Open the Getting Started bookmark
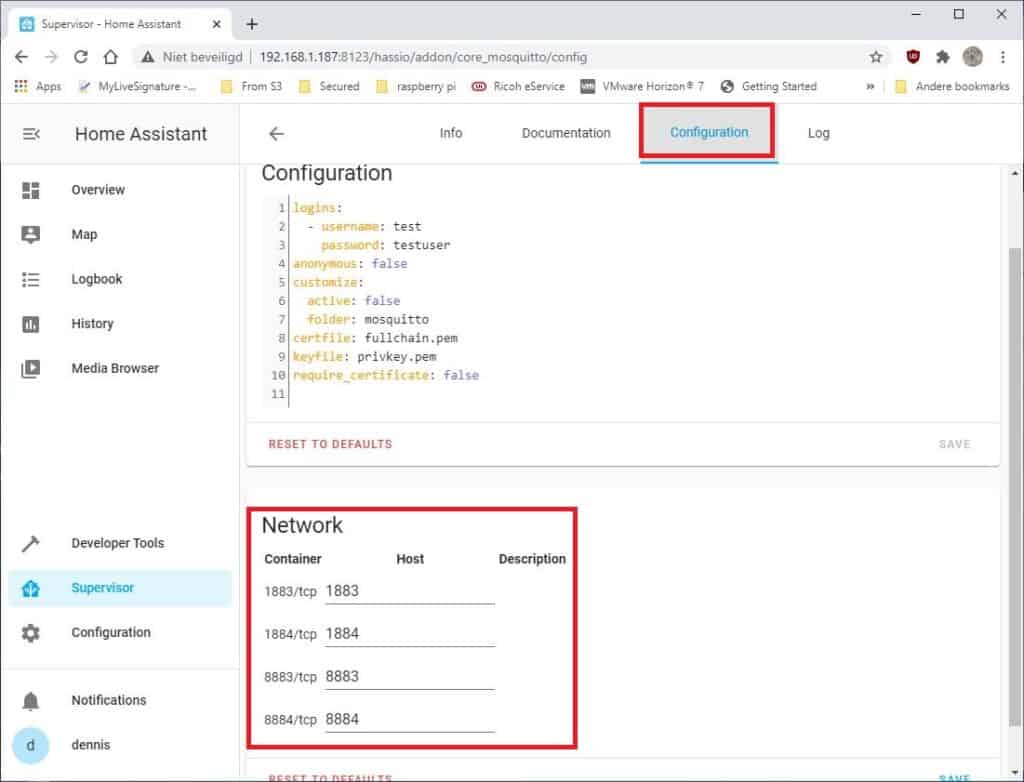The width and height of the screenshot is (1024, 782). (769, 86)
